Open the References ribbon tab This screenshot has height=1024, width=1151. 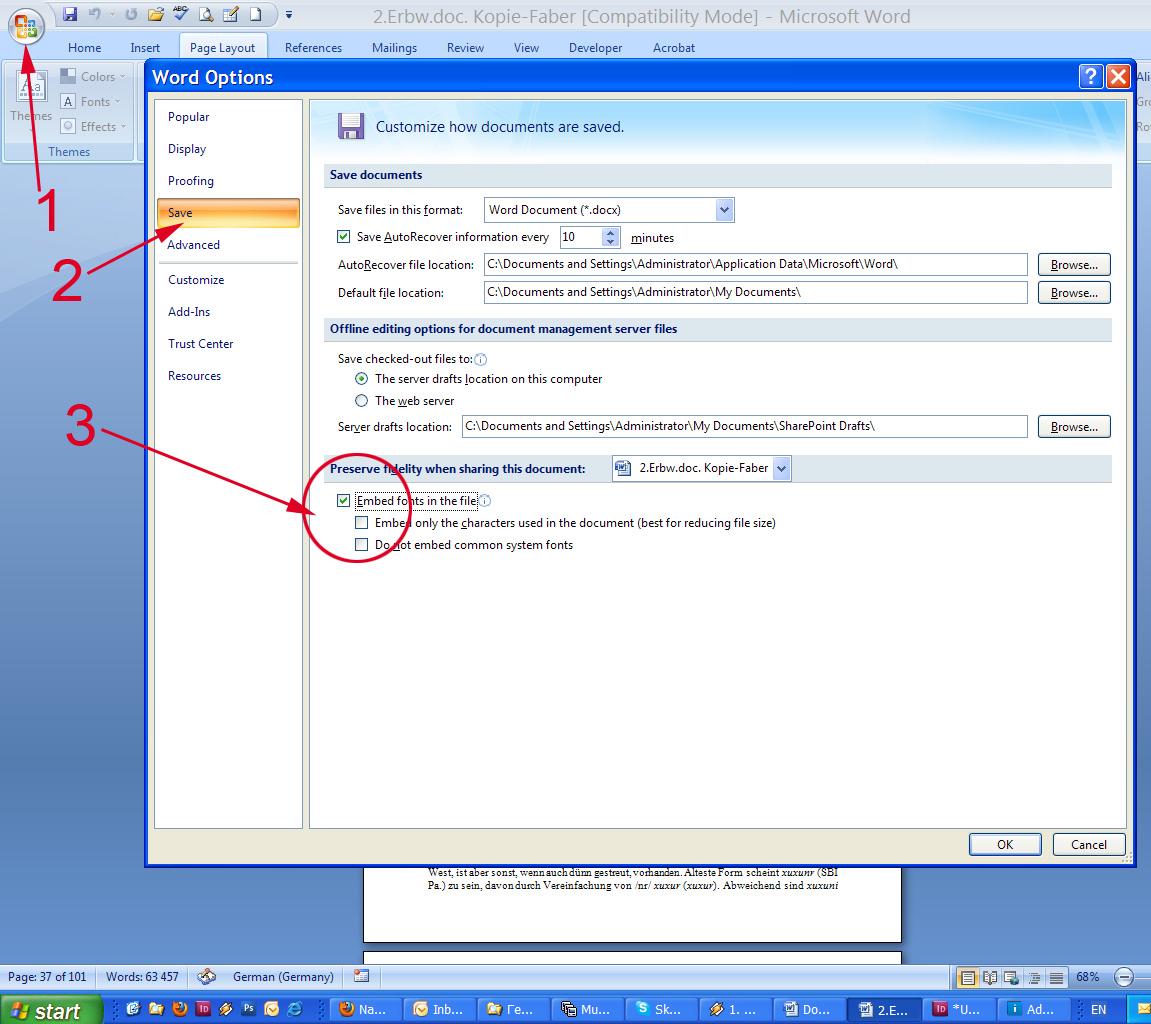[313, 48]
